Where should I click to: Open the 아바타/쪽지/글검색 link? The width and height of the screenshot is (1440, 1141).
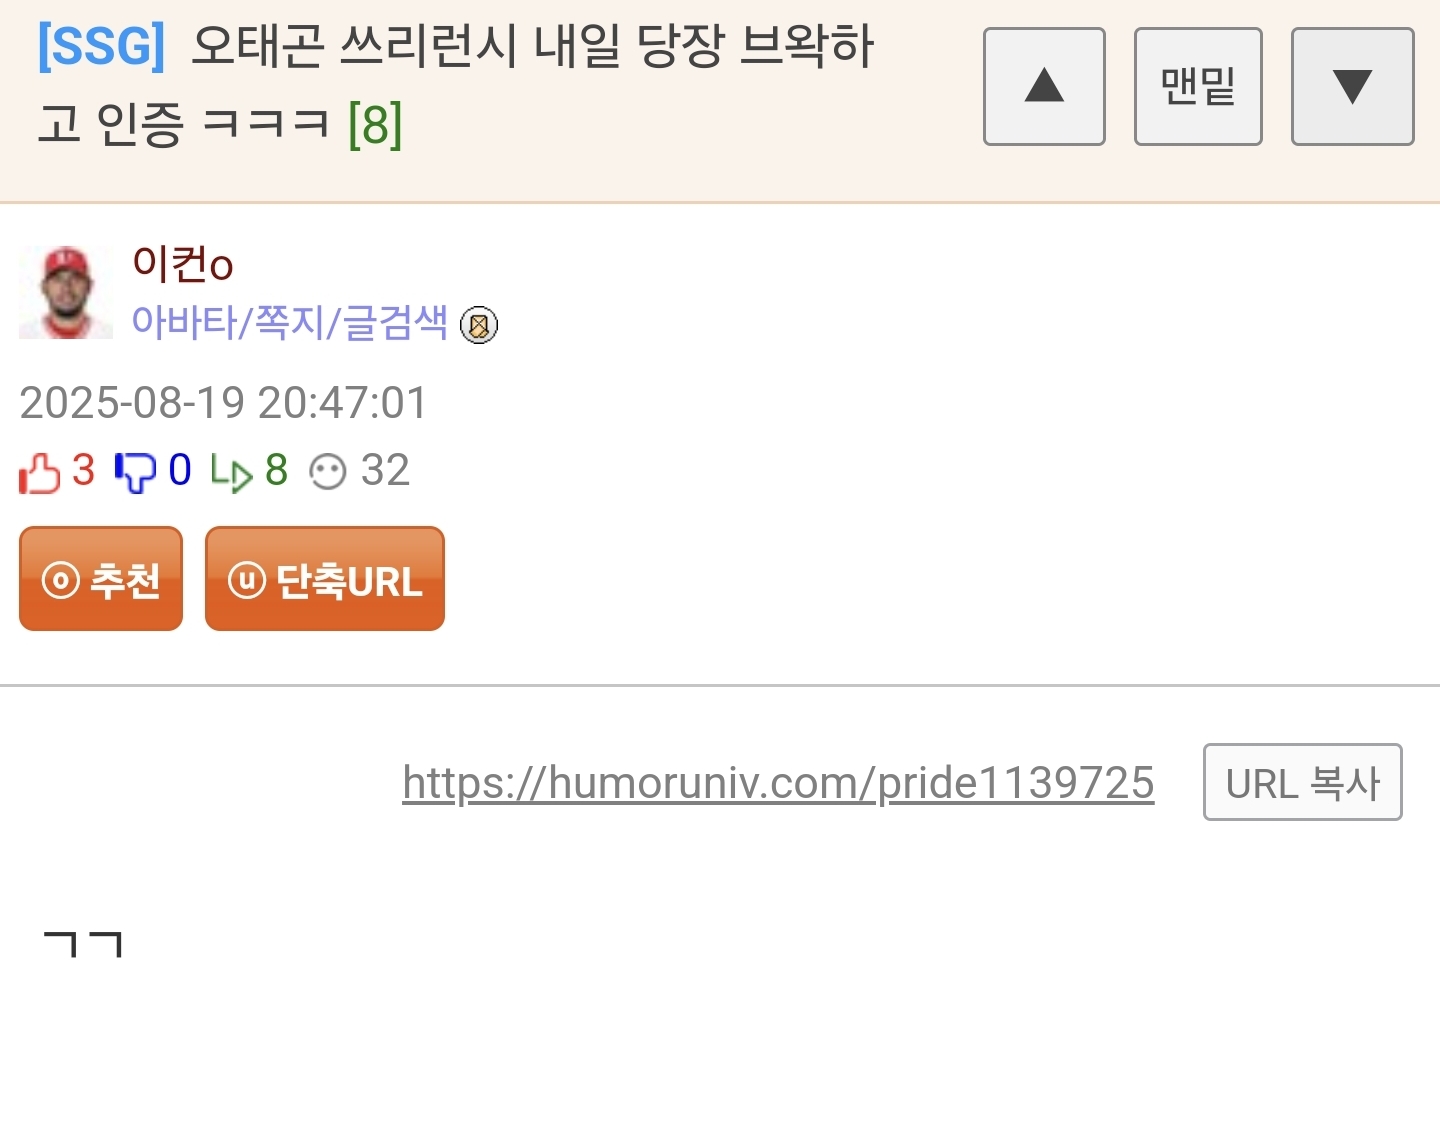(290, 322)
